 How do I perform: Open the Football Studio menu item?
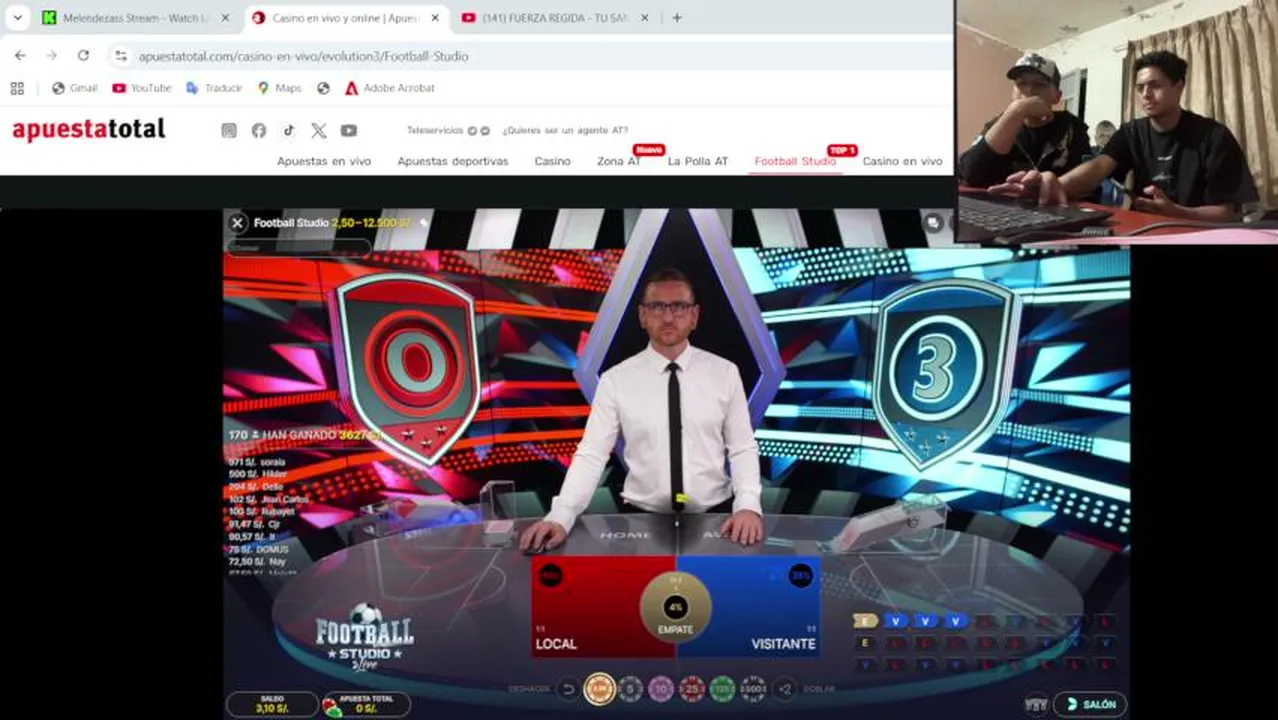click(795, 161)
